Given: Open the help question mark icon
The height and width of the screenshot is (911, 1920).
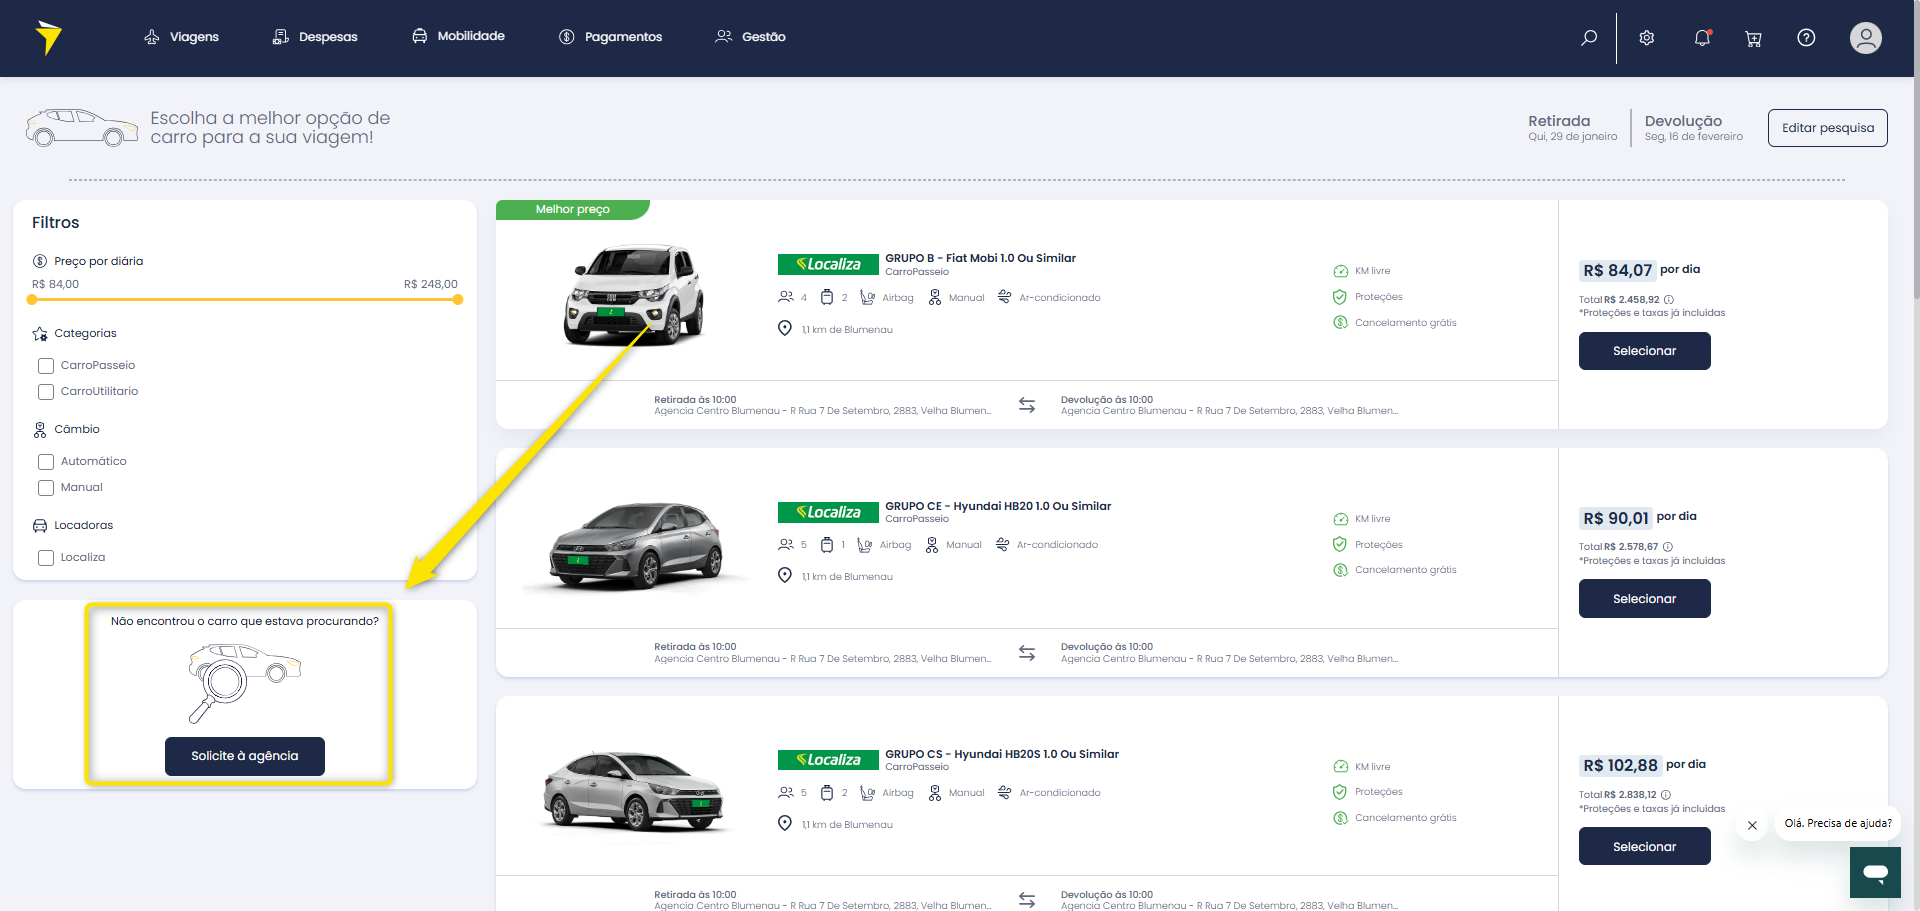Looking at the screenshot, I should point(1806,38).
